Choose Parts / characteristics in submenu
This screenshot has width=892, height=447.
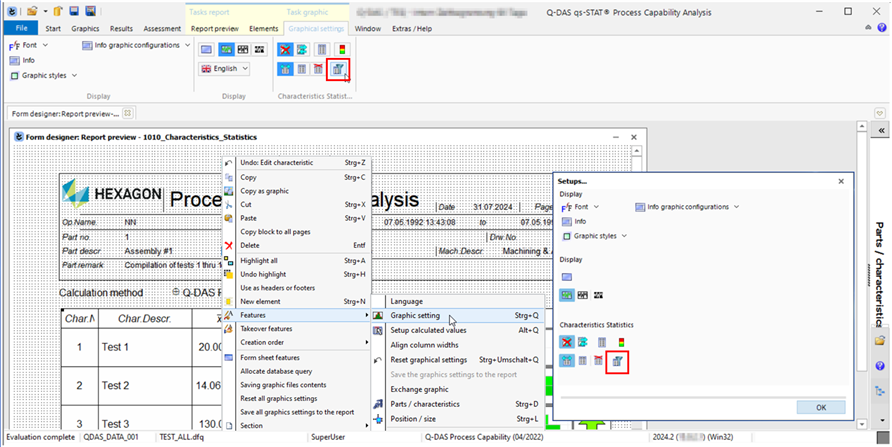click(x=456, y=404)
